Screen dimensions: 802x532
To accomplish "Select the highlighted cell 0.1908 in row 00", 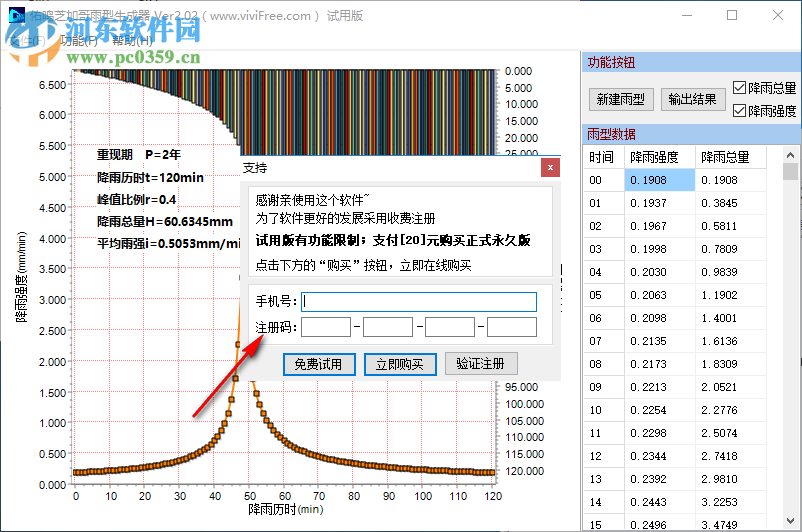I will pos(660,180).
